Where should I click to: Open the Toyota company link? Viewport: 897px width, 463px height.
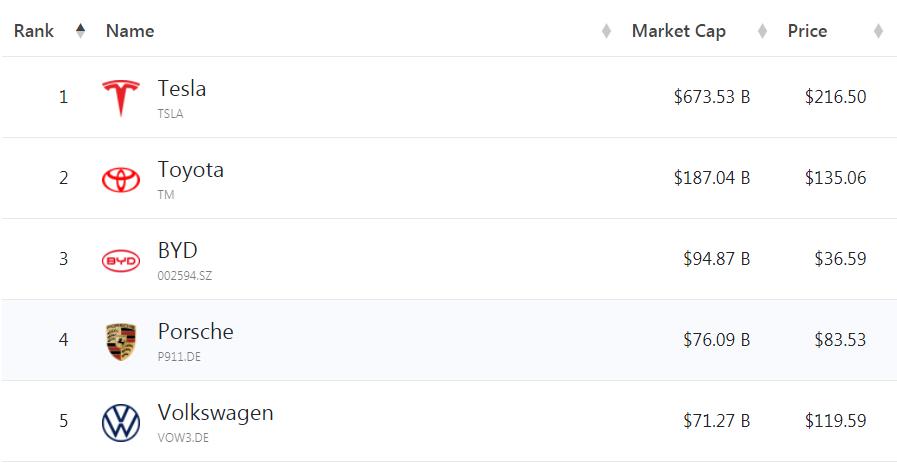190,170
